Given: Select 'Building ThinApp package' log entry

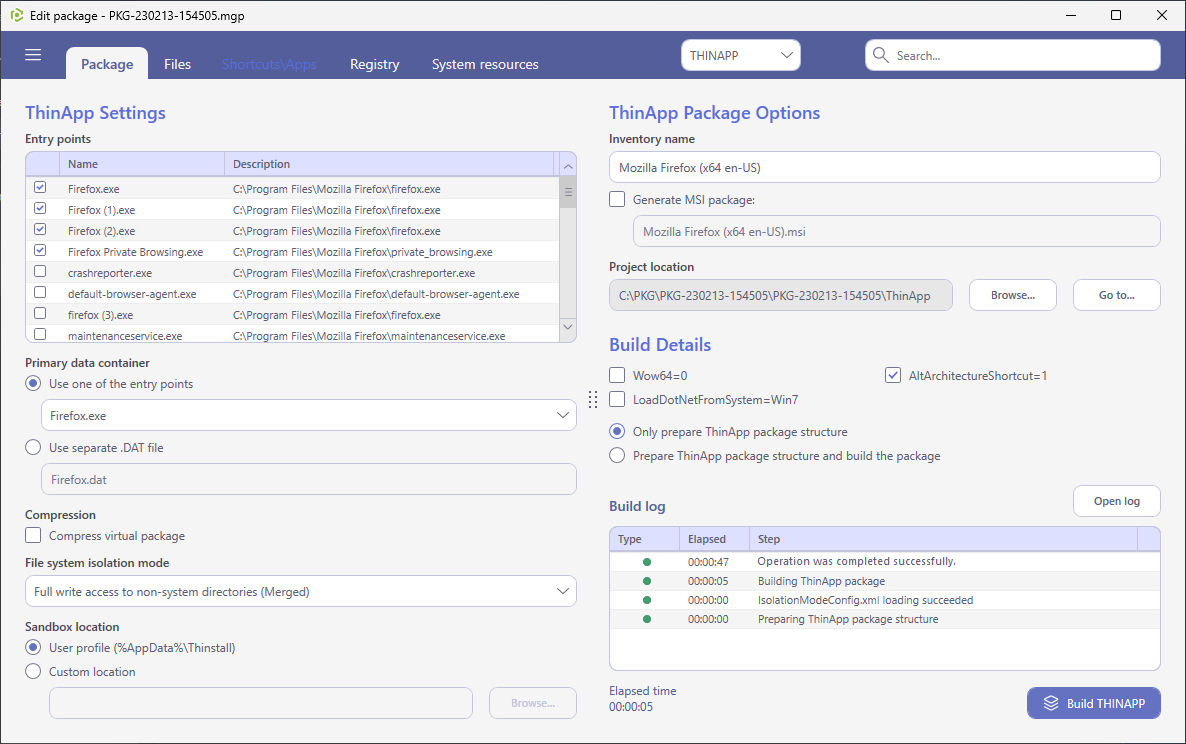Looking at the screenshot, I should pos(884,581).
